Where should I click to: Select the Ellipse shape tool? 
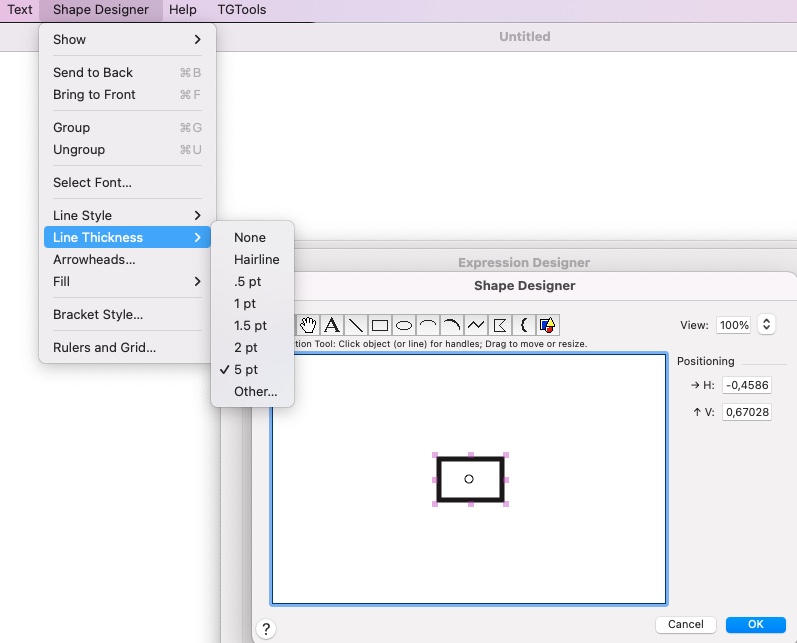point(404,325)
